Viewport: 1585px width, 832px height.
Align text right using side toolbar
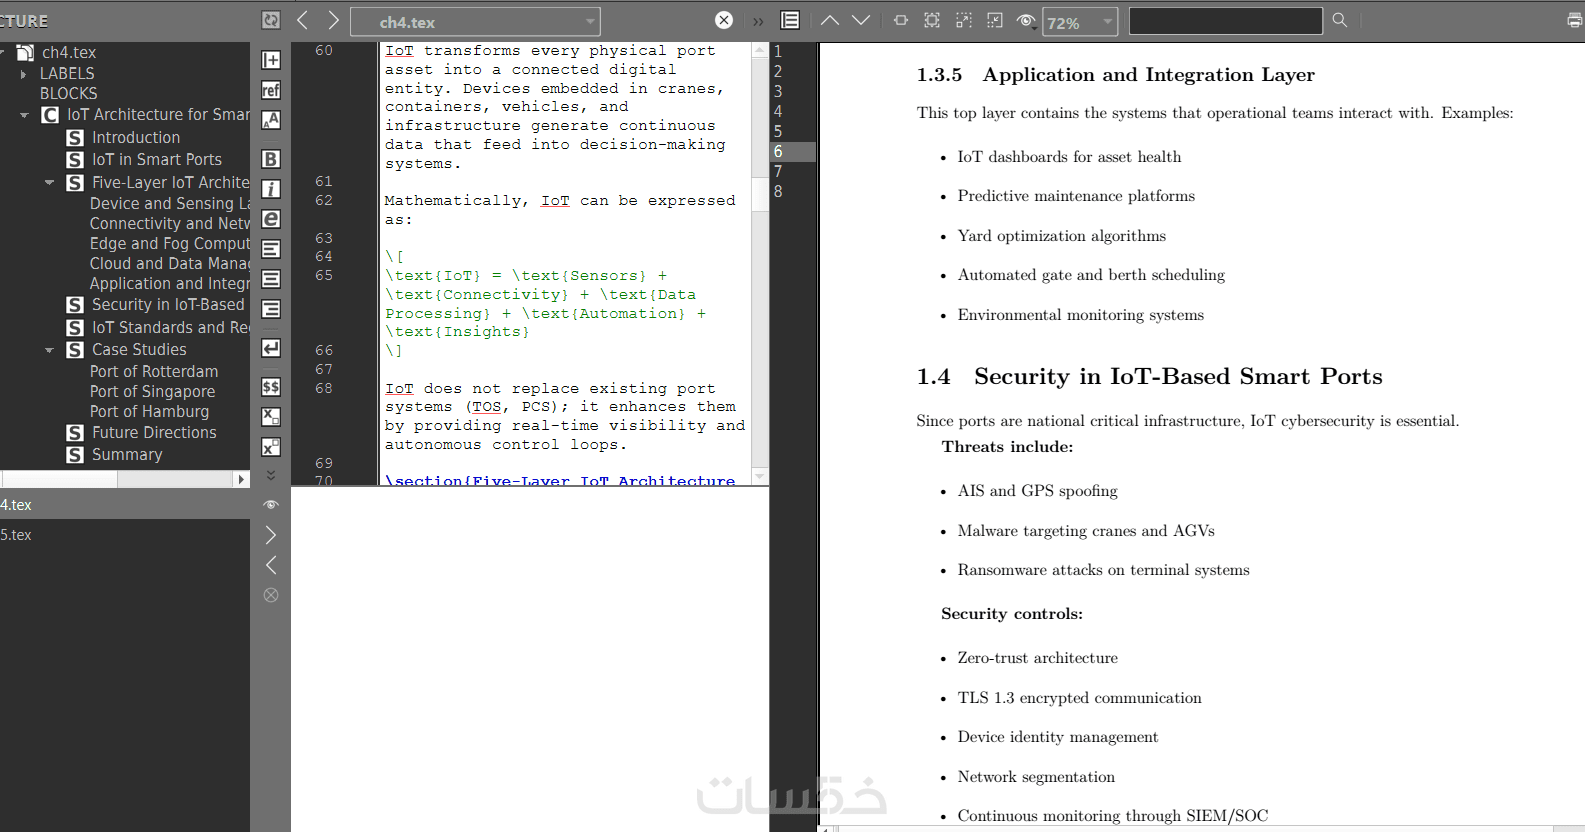click(271, 309)
